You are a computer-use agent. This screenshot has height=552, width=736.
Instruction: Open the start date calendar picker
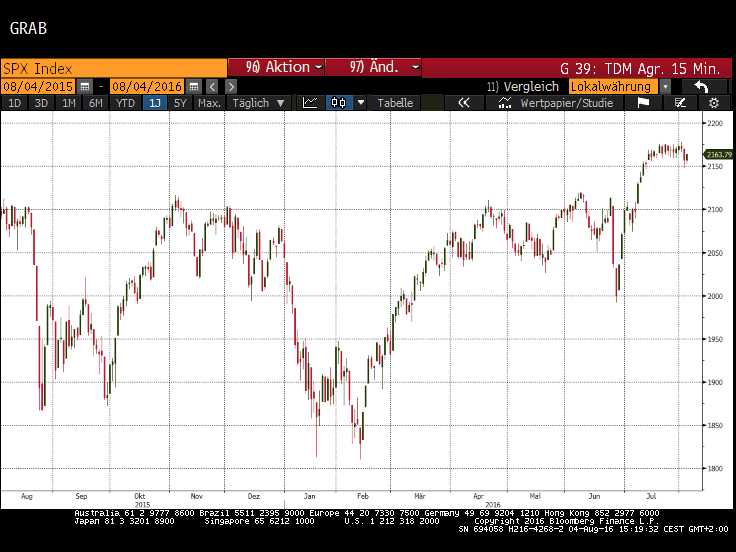click(x=85, y=87)
